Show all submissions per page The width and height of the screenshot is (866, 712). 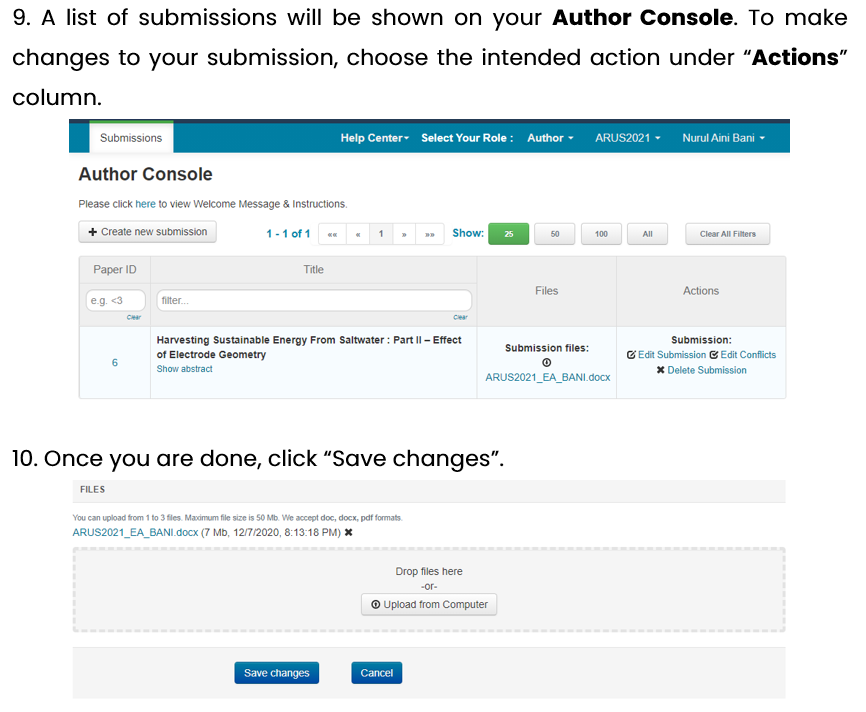(647, 234)
